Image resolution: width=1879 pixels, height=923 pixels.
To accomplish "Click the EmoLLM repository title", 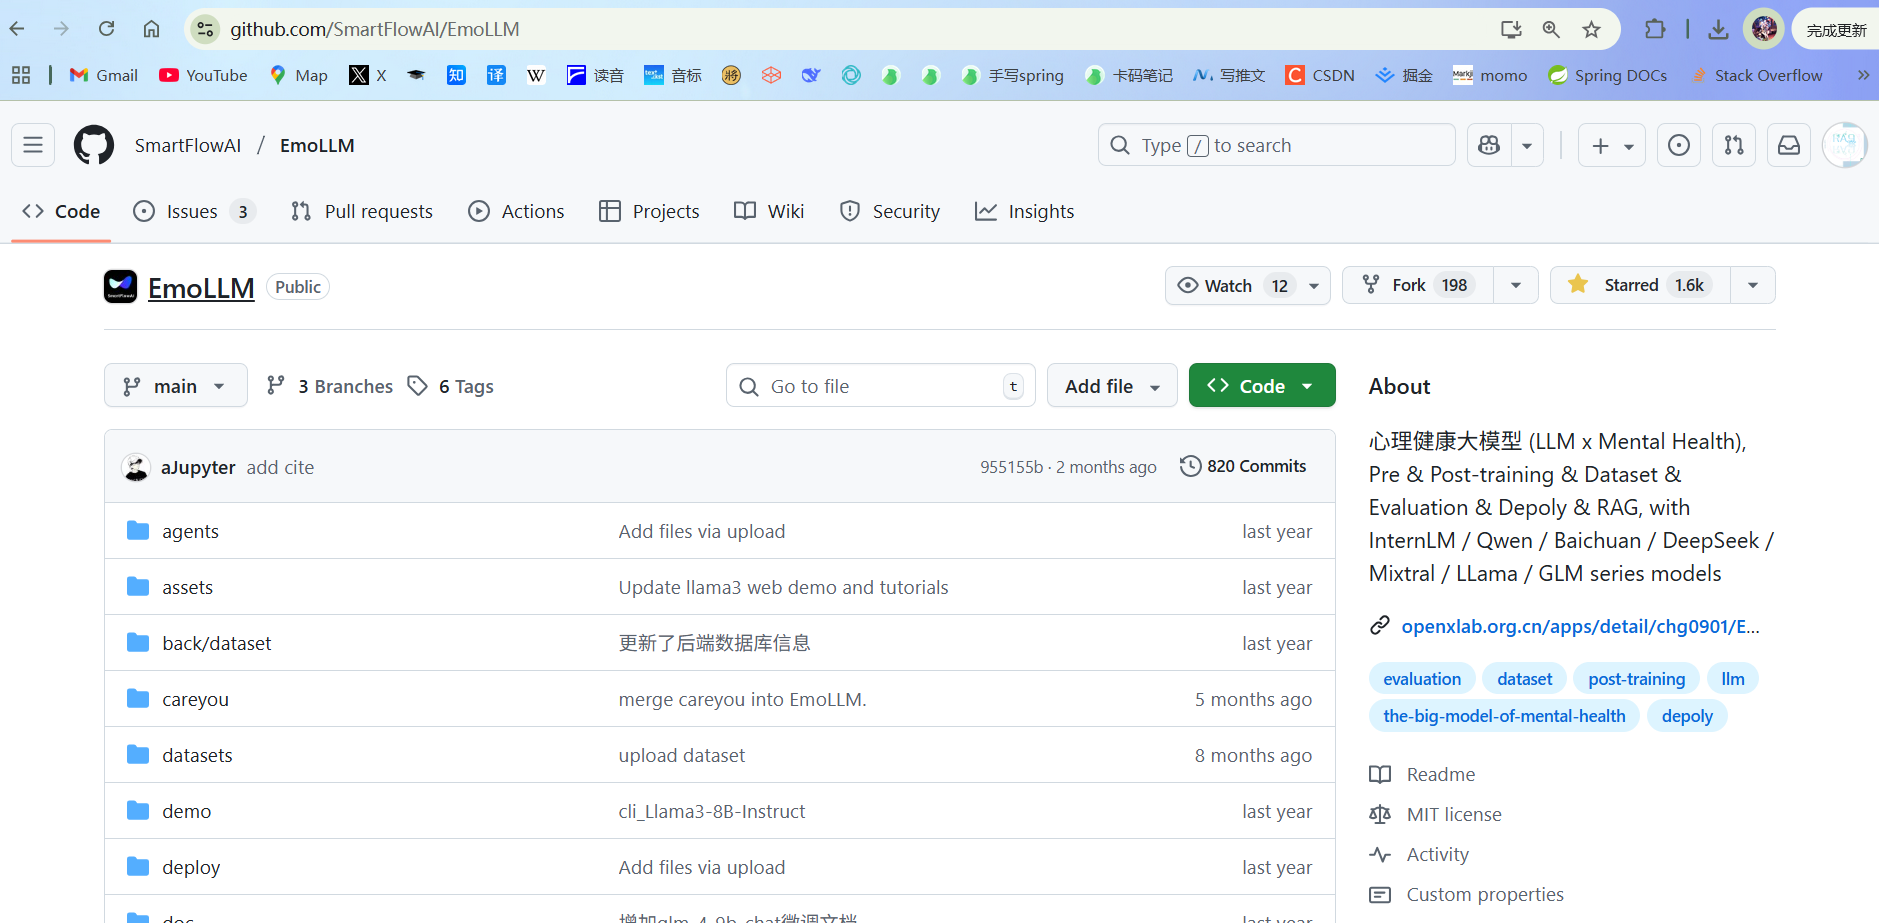I will coord(201,288).
